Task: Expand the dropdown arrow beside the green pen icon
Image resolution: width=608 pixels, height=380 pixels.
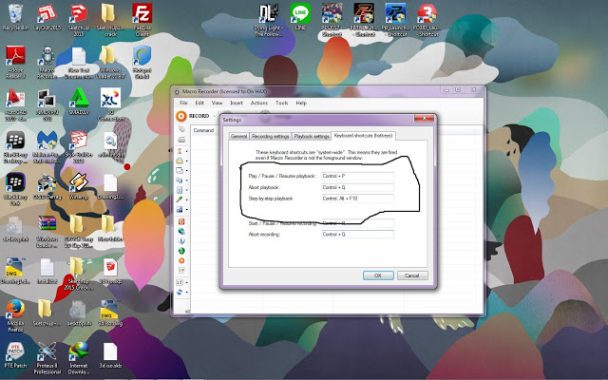Action: (187, 200)
